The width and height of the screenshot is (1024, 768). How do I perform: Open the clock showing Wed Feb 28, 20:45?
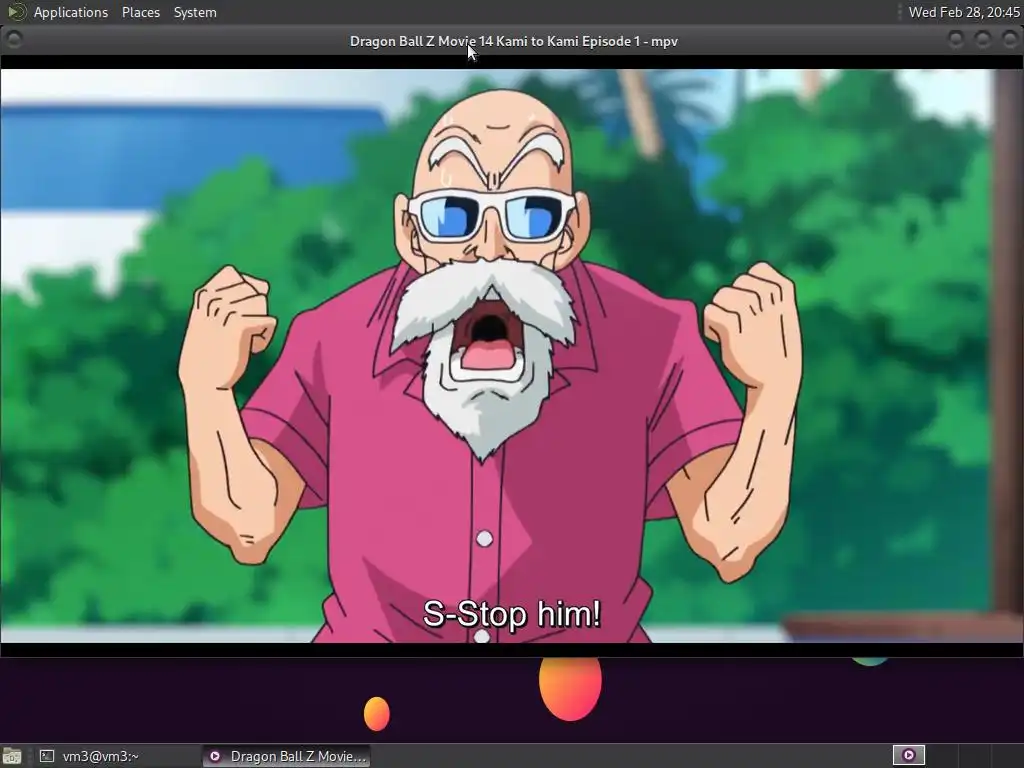point(964,12)
